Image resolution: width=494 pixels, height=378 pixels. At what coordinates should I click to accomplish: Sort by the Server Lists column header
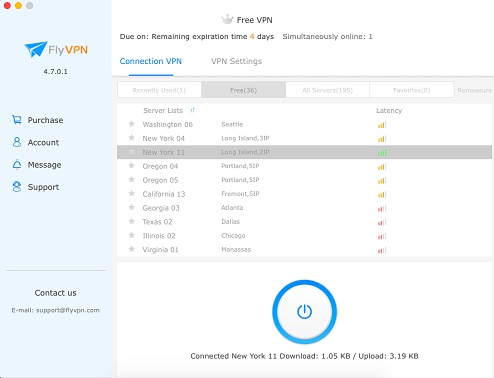click(163, 110)
